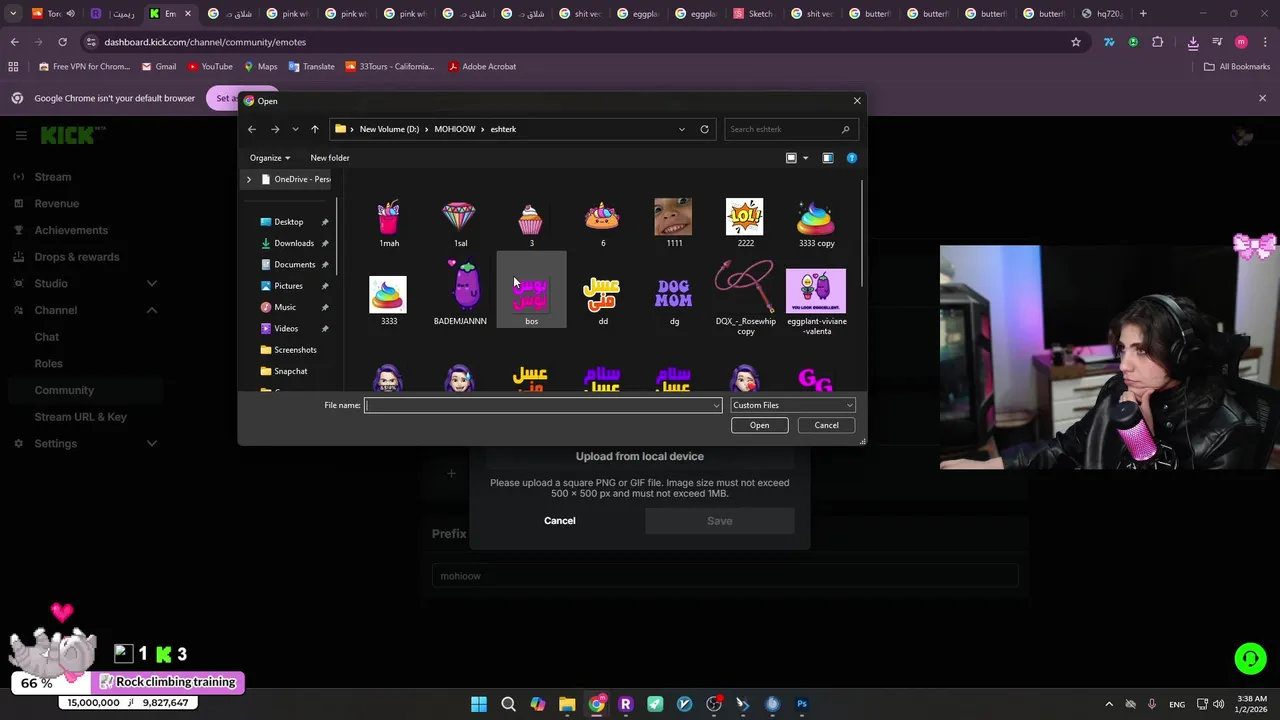Open Windows taskbar search
Screen dimensions: 1280x720
coord(508,704)
